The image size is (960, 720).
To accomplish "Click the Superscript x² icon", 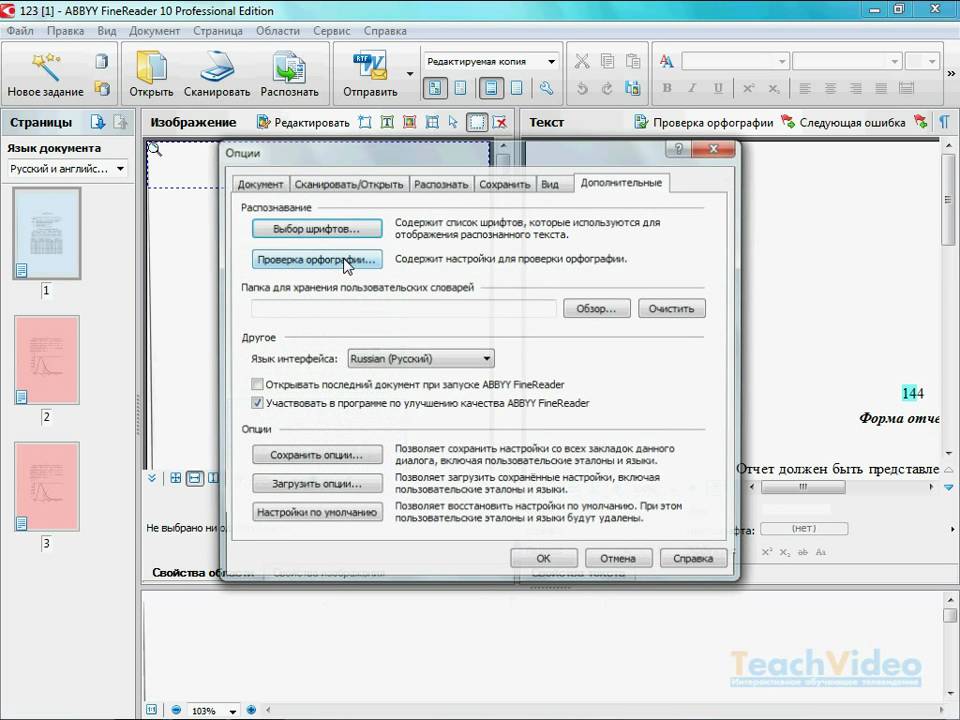I will (x=748, y=89).
